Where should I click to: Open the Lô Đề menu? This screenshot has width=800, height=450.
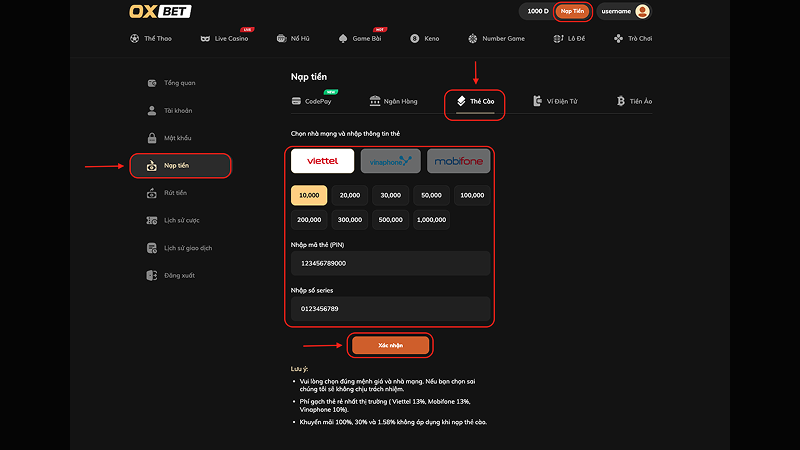pyautogui.click(x=569, y=38)
